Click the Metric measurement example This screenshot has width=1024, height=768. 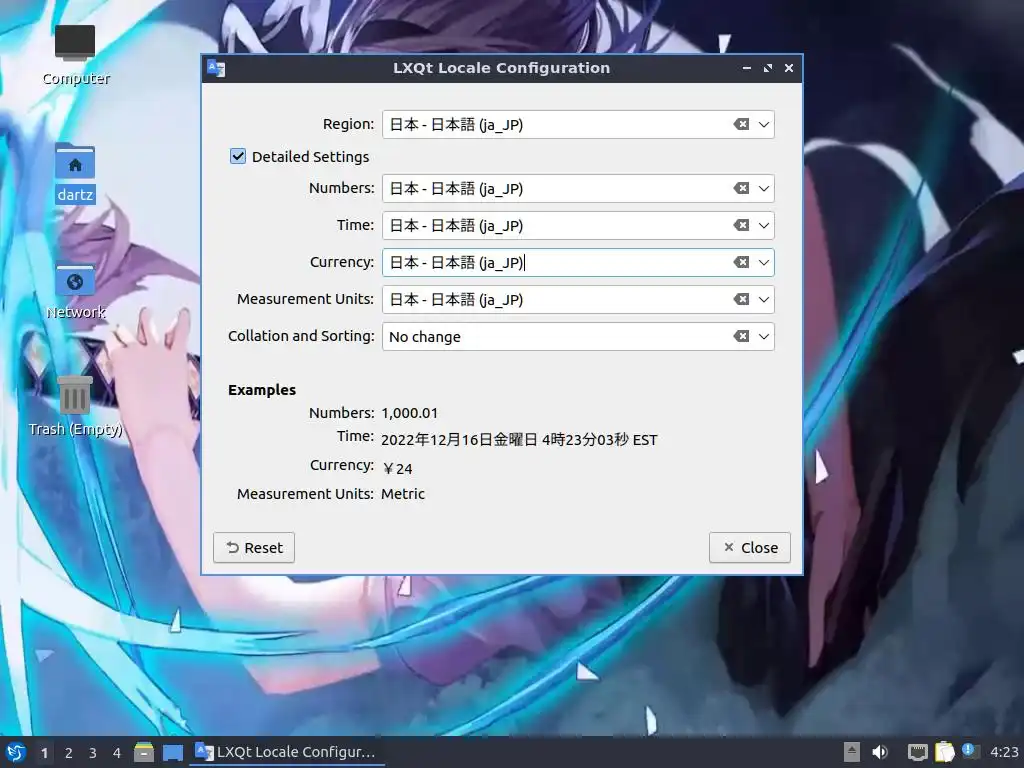pos(403,494)
